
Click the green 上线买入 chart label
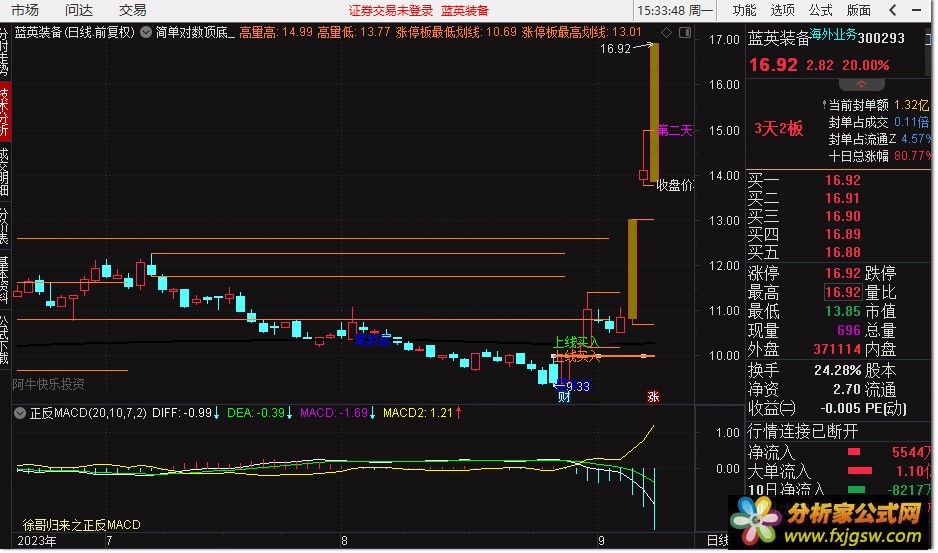(x=575, y=342)
